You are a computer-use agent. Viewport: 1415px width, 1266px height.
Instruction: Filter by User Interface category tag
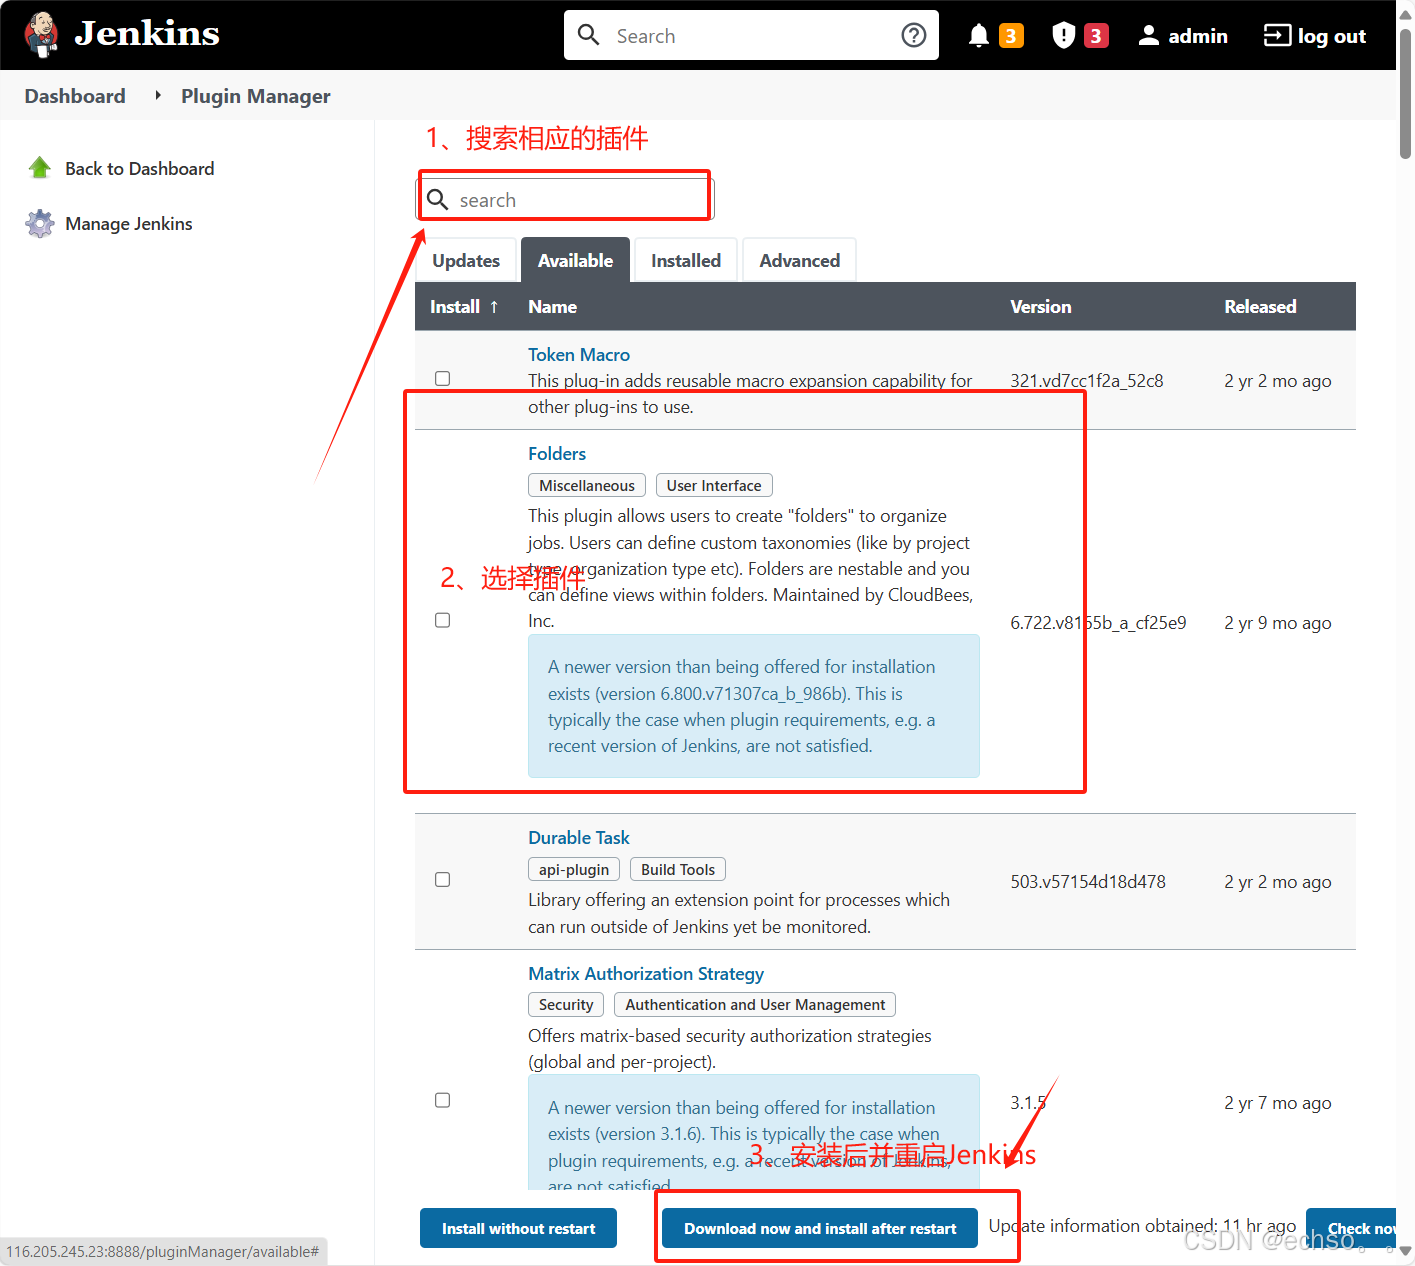tap(714, 485)
